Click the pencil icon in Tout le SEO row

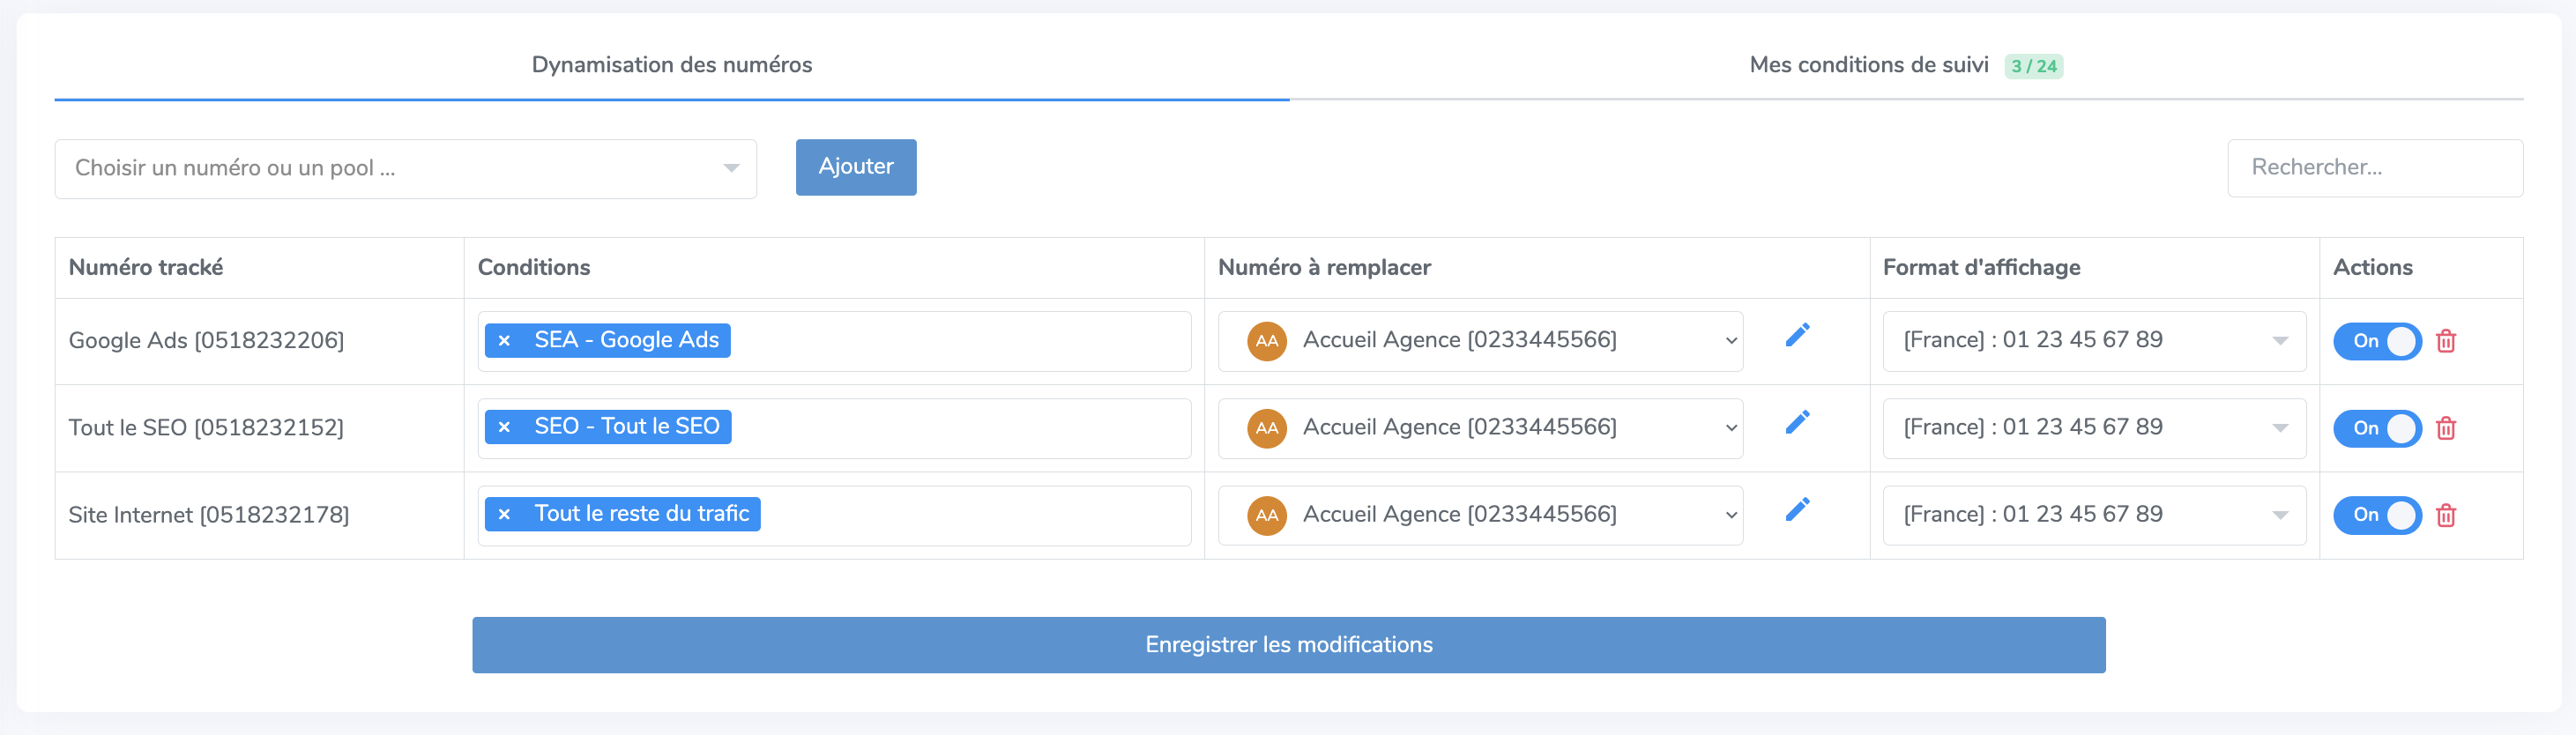[x=1797, y=423]
